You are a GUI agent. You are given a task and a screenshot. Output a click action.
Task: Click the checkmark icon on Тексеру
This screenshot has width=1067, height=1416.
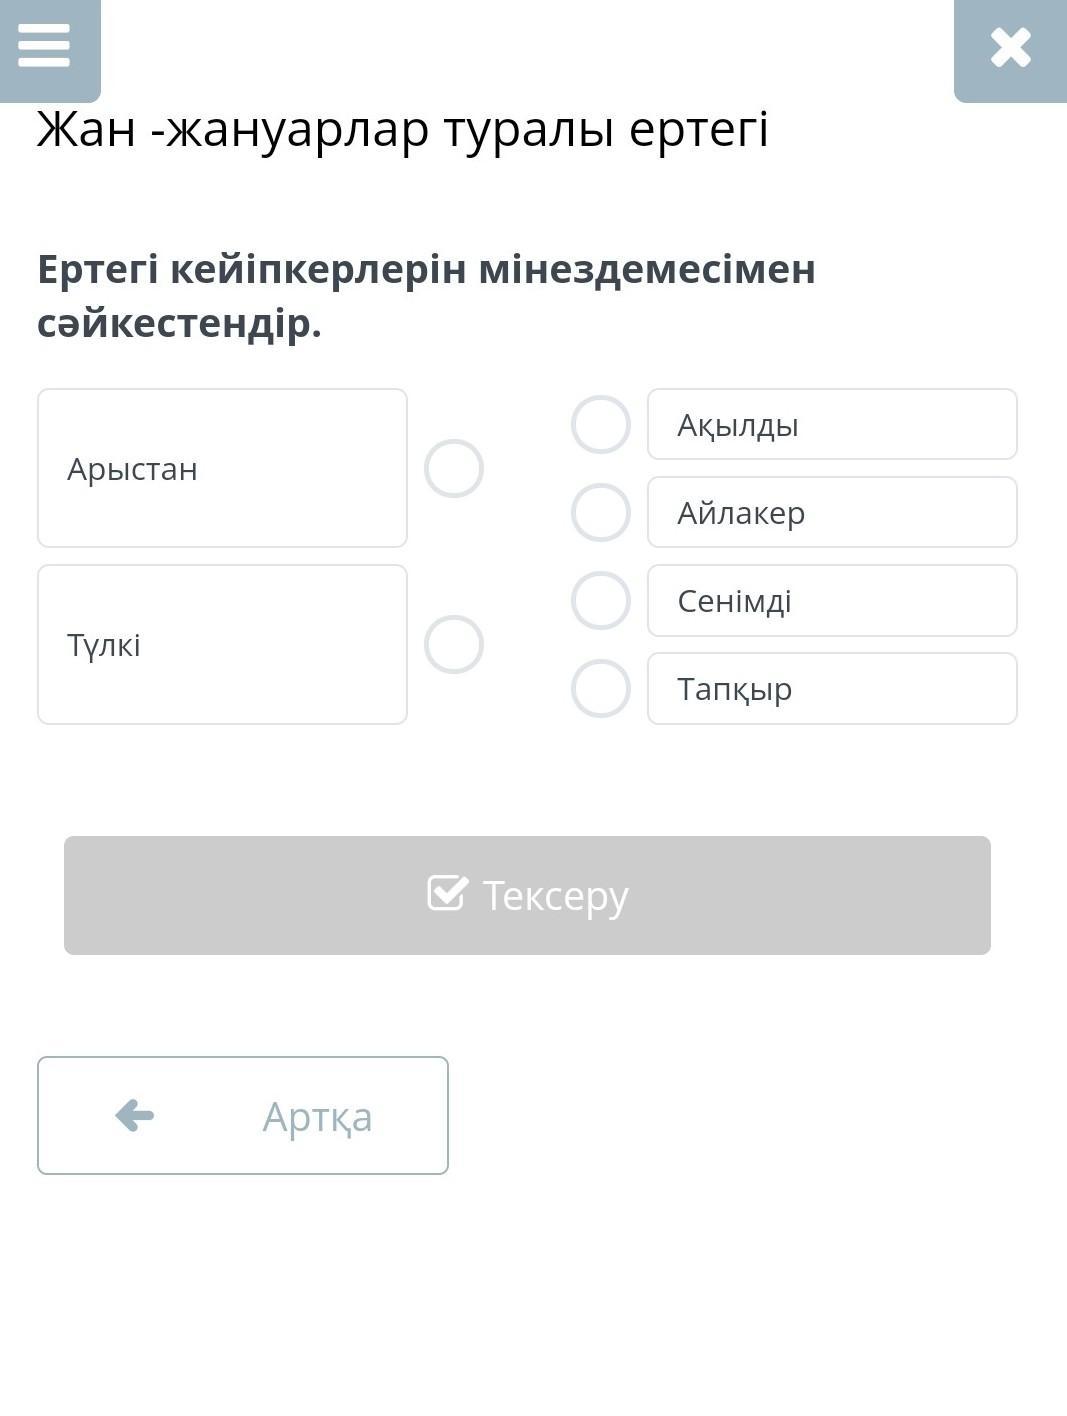(x=447, y=893)
